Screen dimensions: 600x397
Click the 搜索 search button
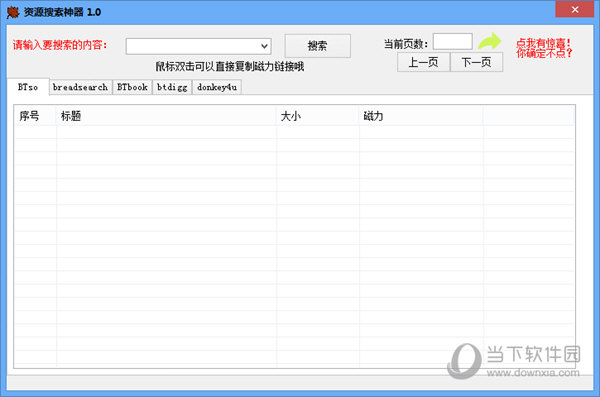(x=317, y=46)
